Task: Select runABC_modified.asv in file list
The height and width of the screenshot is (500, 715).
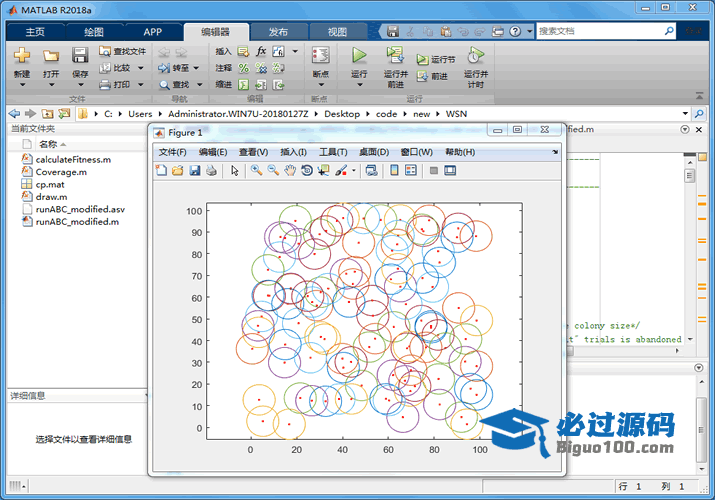Action: pos(80,209)
